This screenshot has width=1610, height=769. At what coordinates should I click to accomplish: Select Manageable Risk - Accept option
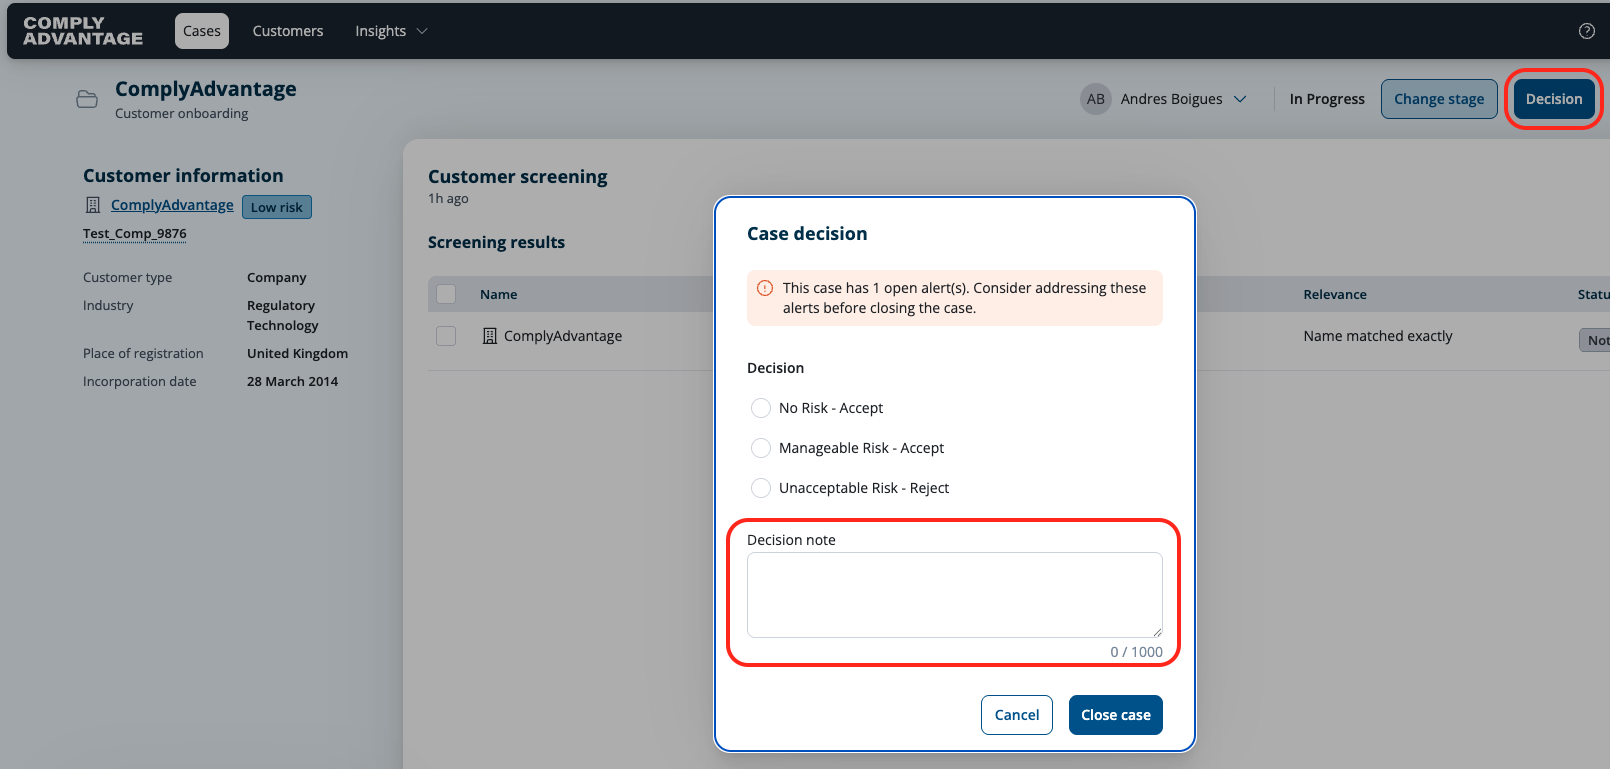[x=761, y=448]
